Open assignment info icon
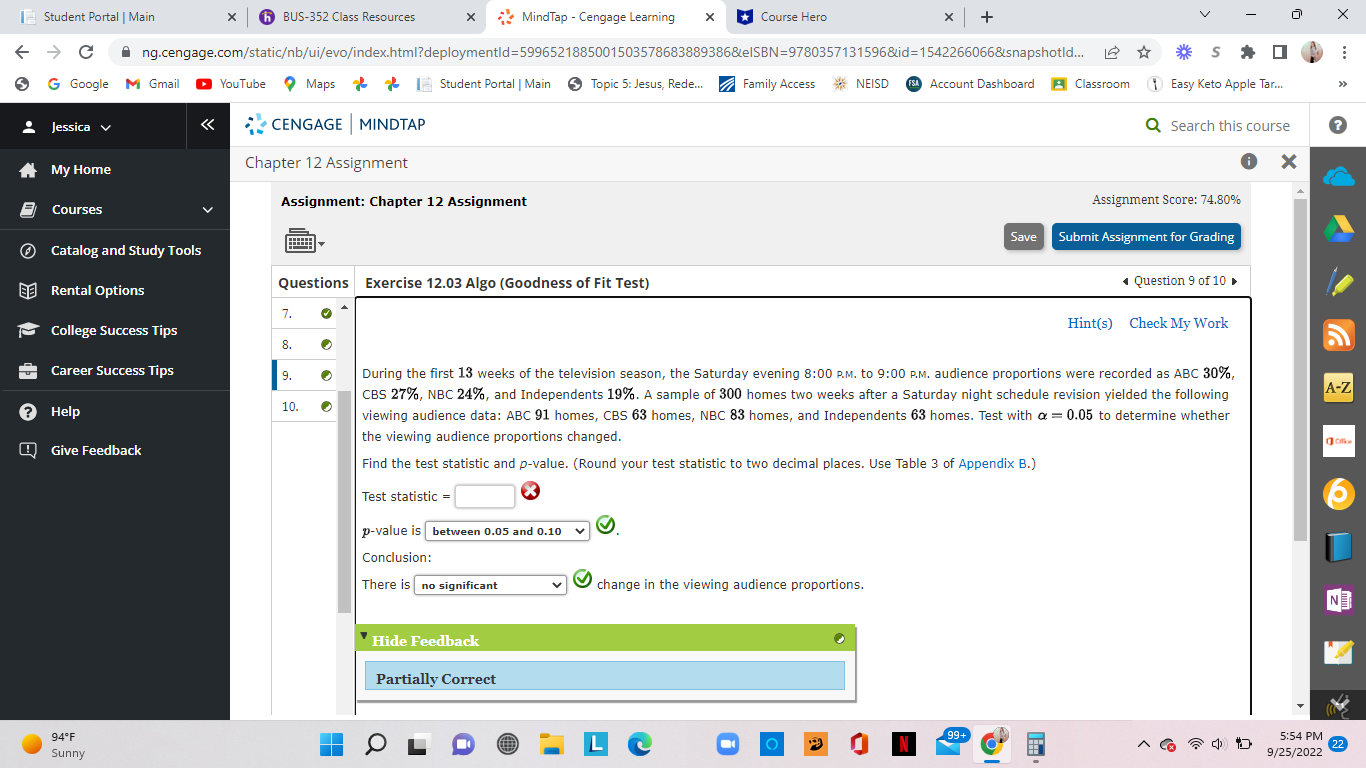1366x768 pixels. pyautogui.click(x=1248, y=161)
